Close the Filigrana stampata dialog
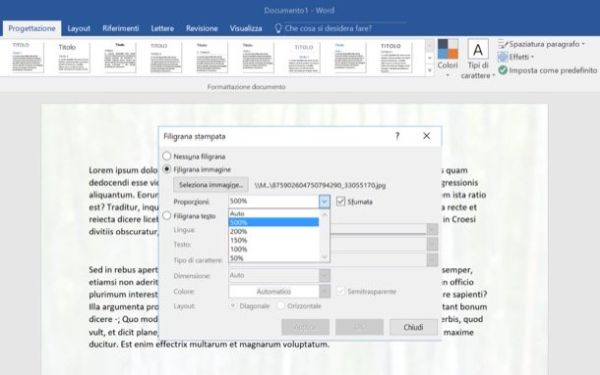 [426, 136]
